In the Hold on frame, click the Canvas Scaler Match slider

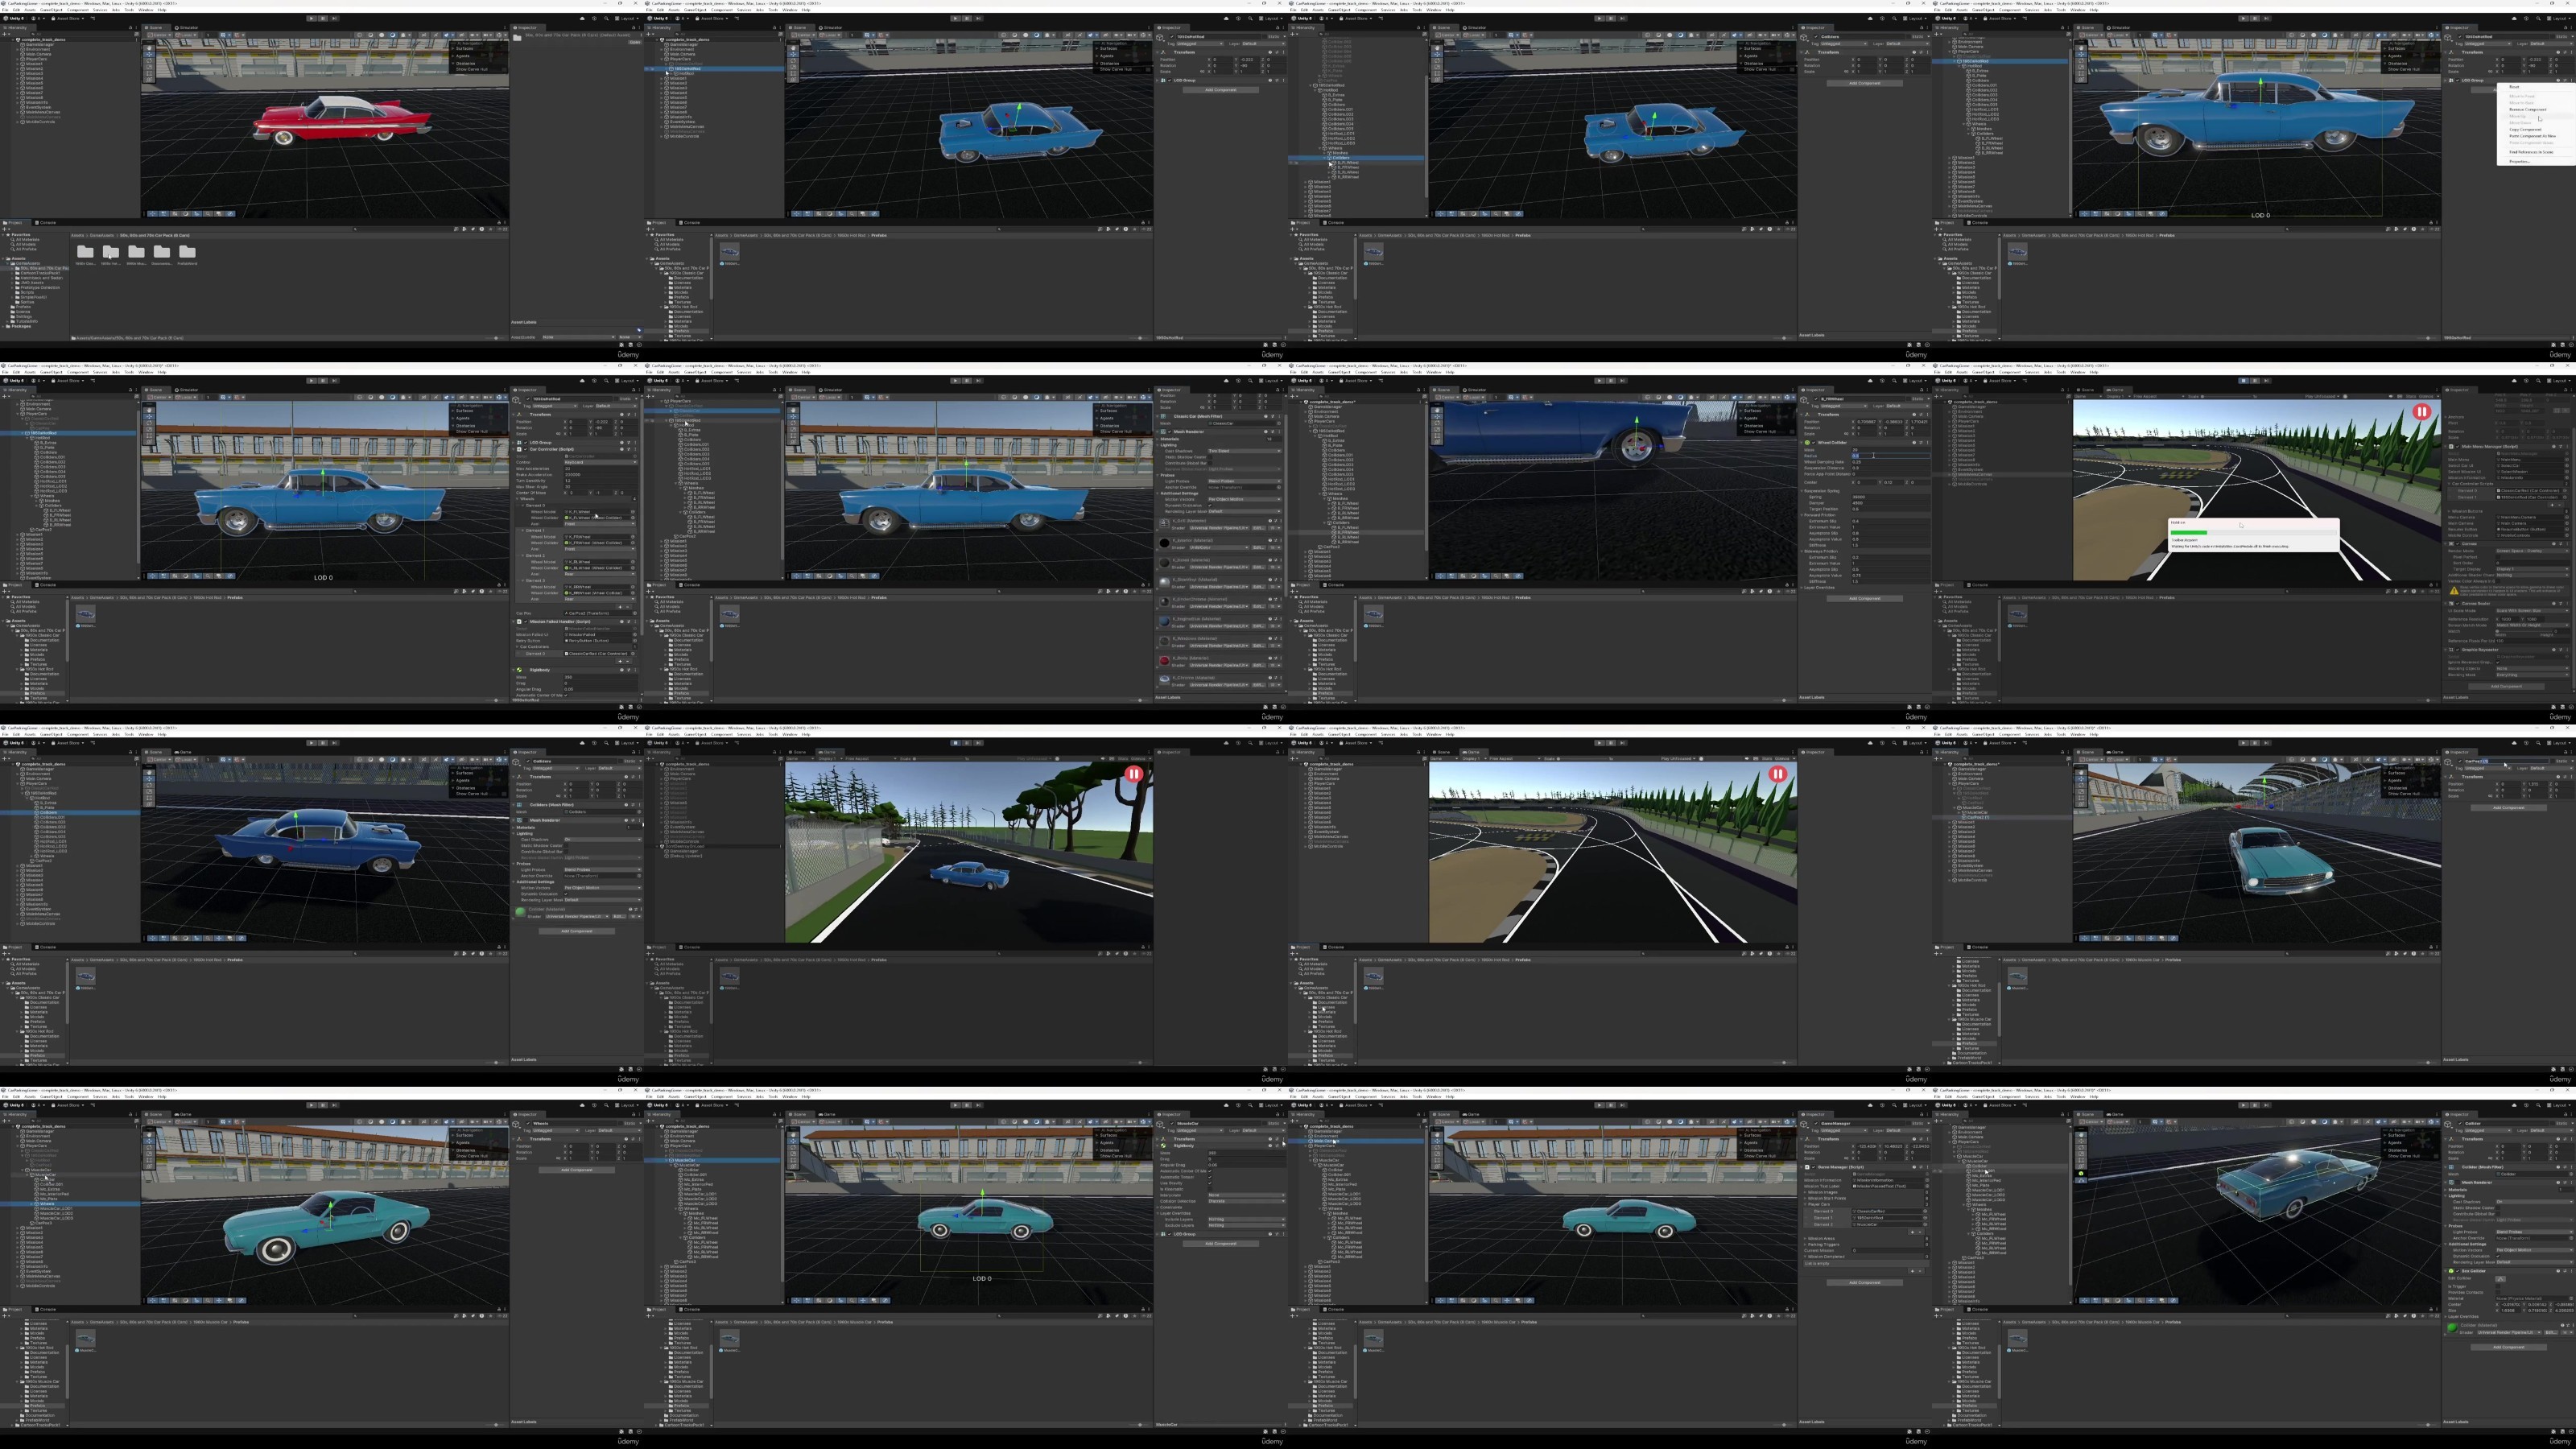[2524, 632]
